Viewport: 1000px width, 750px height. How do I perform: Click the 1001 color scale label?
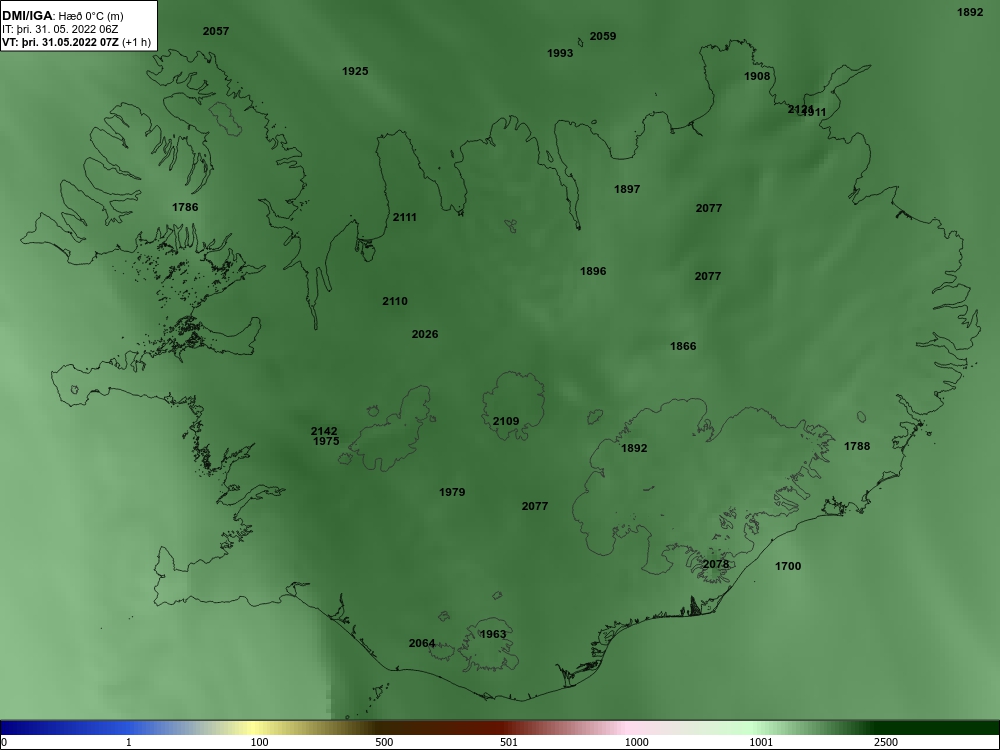pos(761,742)
